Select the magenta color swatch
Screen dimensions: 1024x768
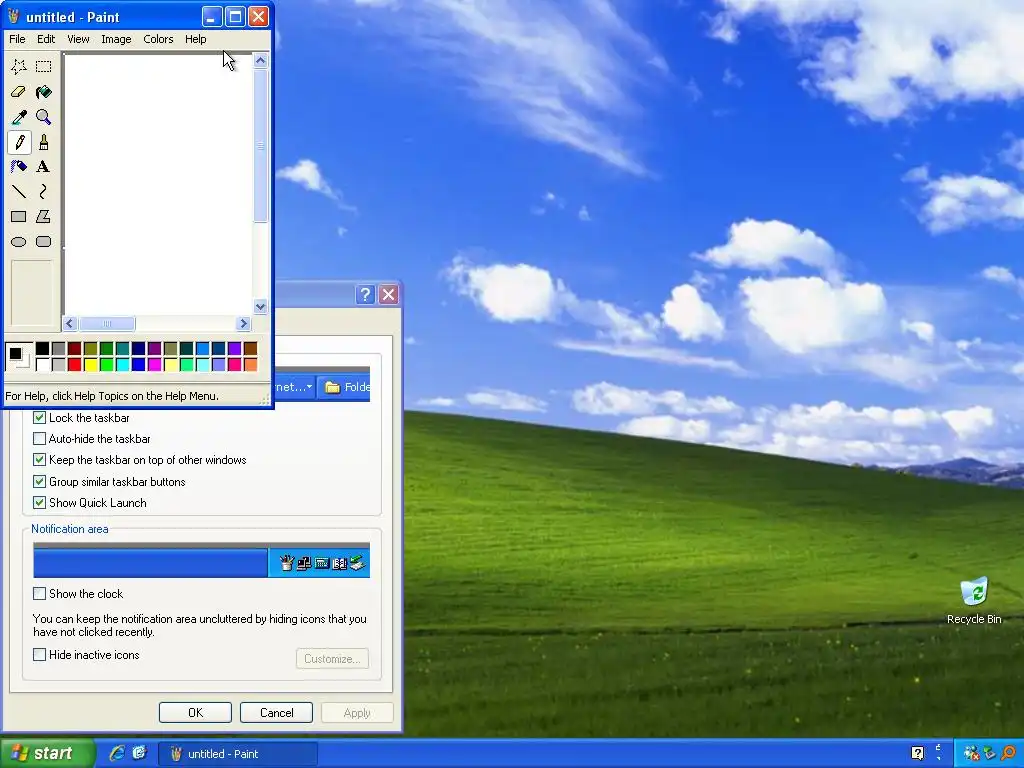[x=154, y=364]
